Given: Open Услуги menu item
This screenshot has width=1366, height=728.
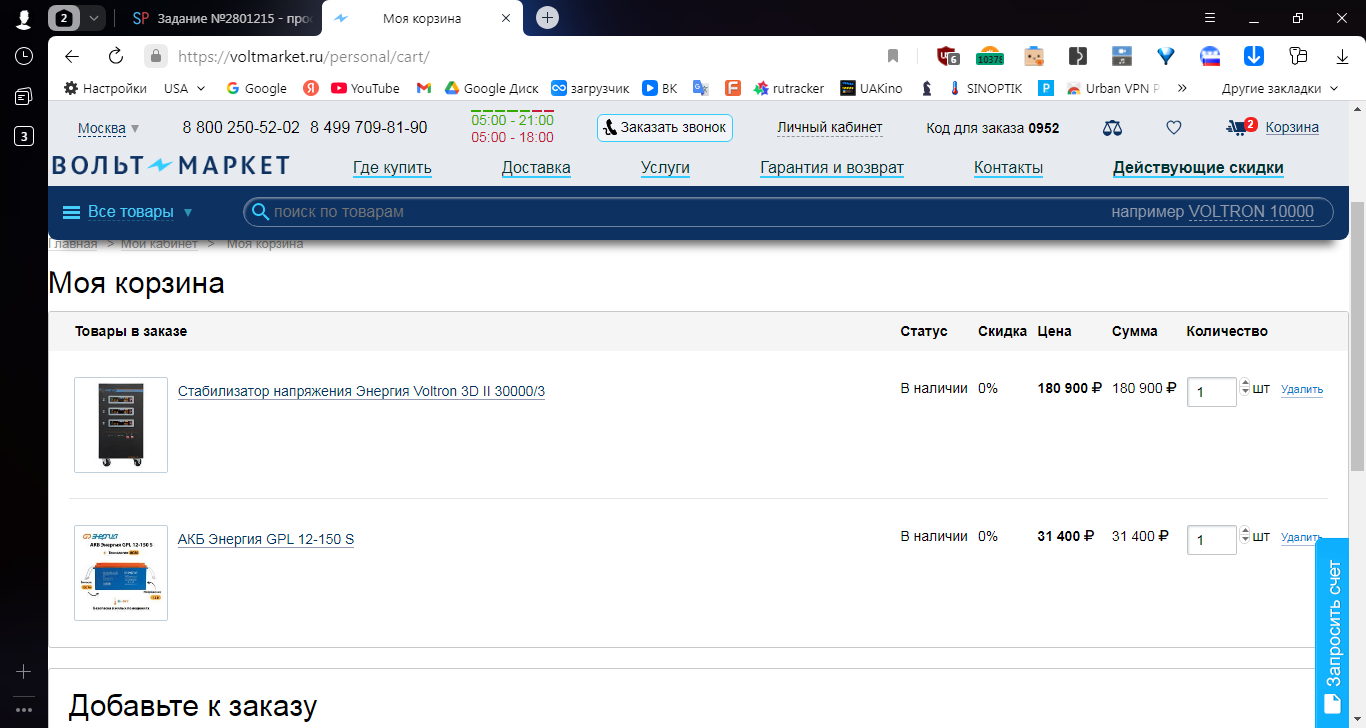Looking at the screenshot, I should pyautogui.click(x=665, y=168).
